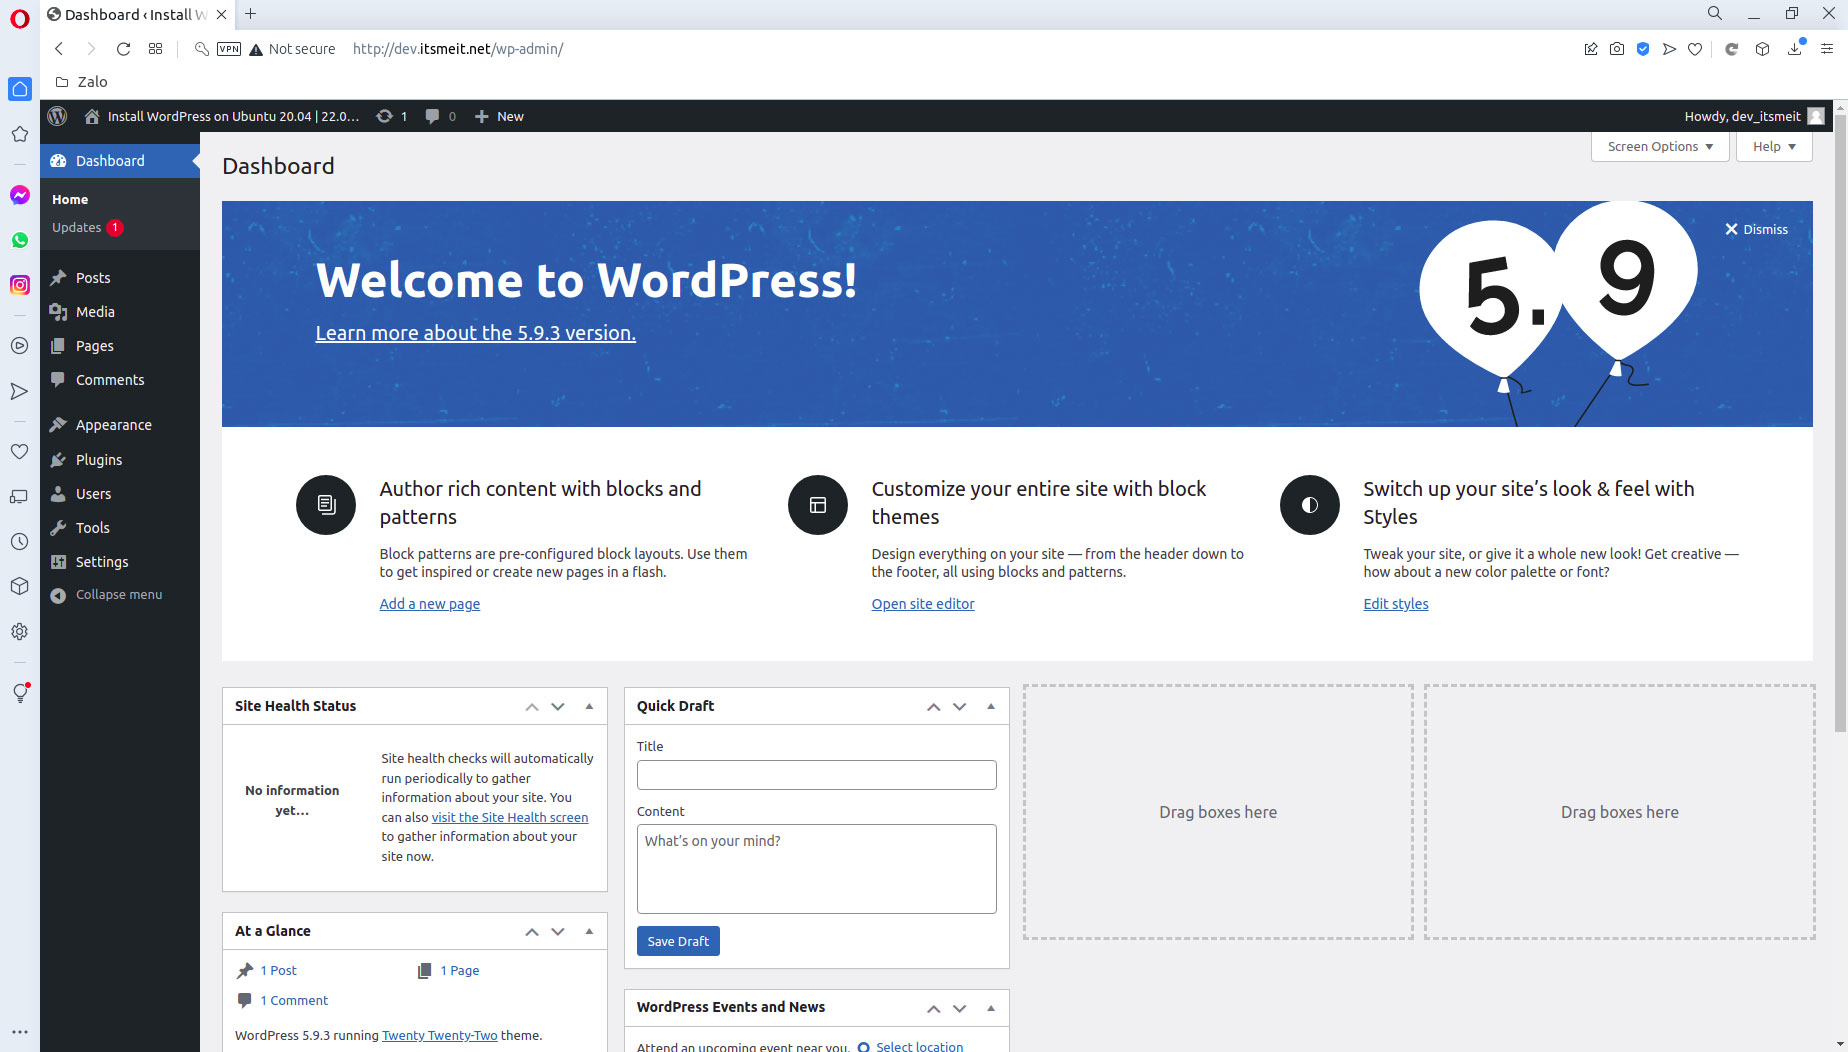Click the Quick Draft Title field
Image resolution: width=1848 pixels, height=1052 pixels.
pos(816,775)
